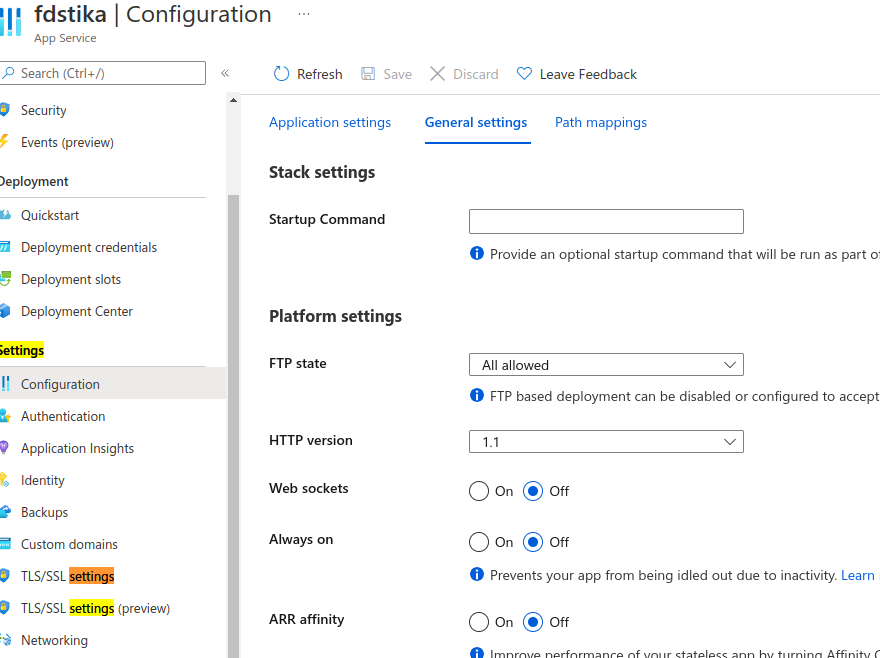
Task: Click the Leave Feedback heart icon
Action: point(524,74)
